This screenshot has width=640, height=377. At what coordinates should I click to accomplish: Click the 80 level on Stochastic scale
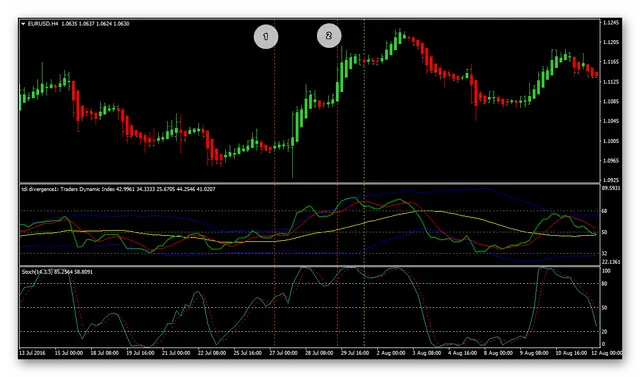pos(605,284)
